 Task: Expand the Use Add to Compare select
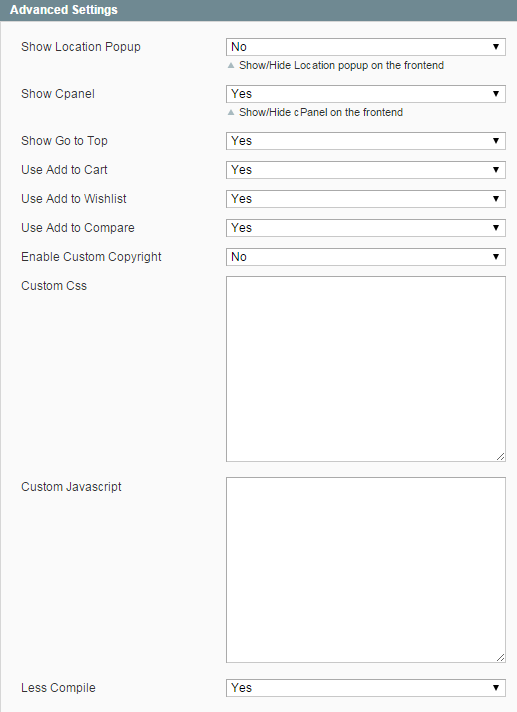[366, 228]
